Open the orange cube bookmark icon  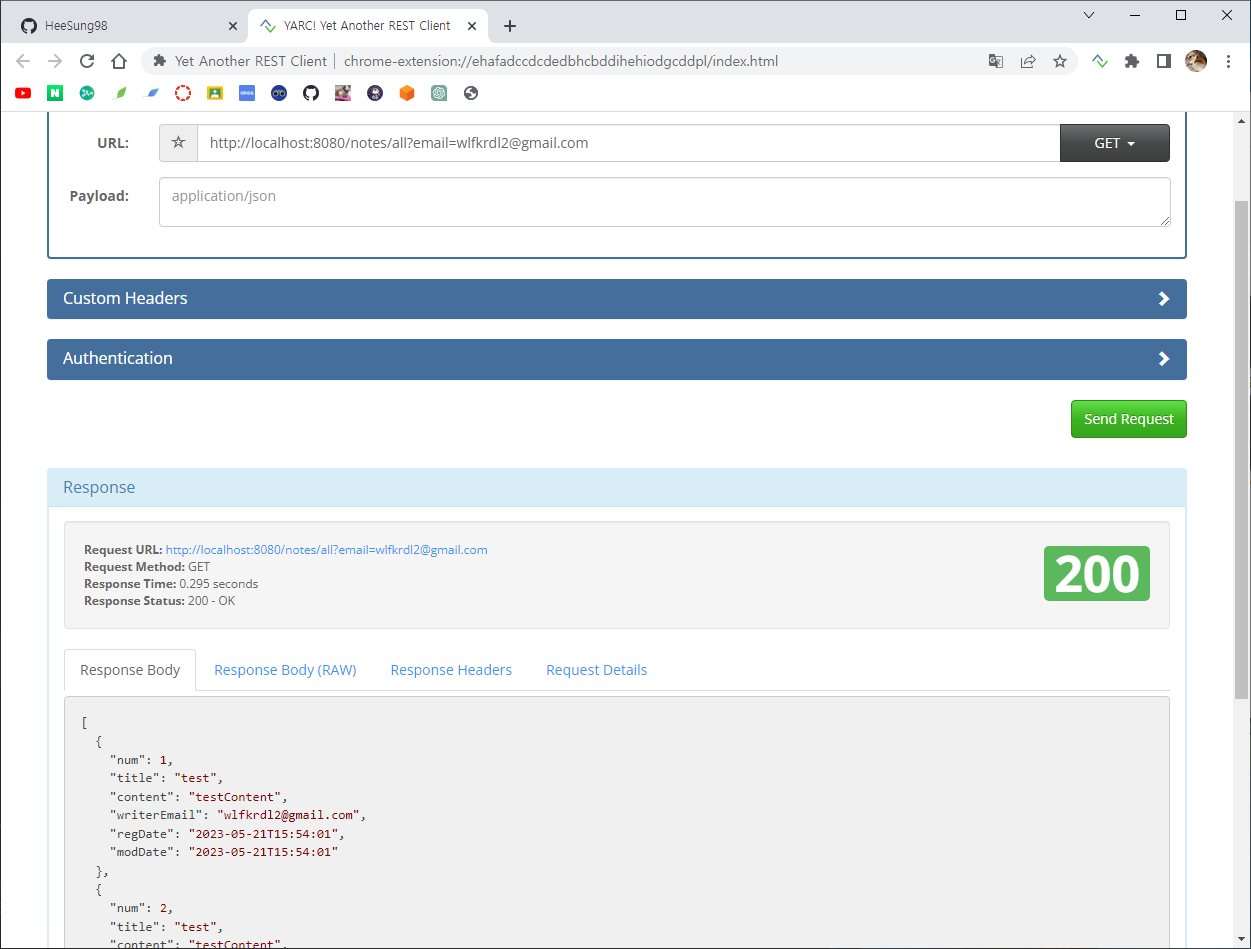(x=407, y=93)
